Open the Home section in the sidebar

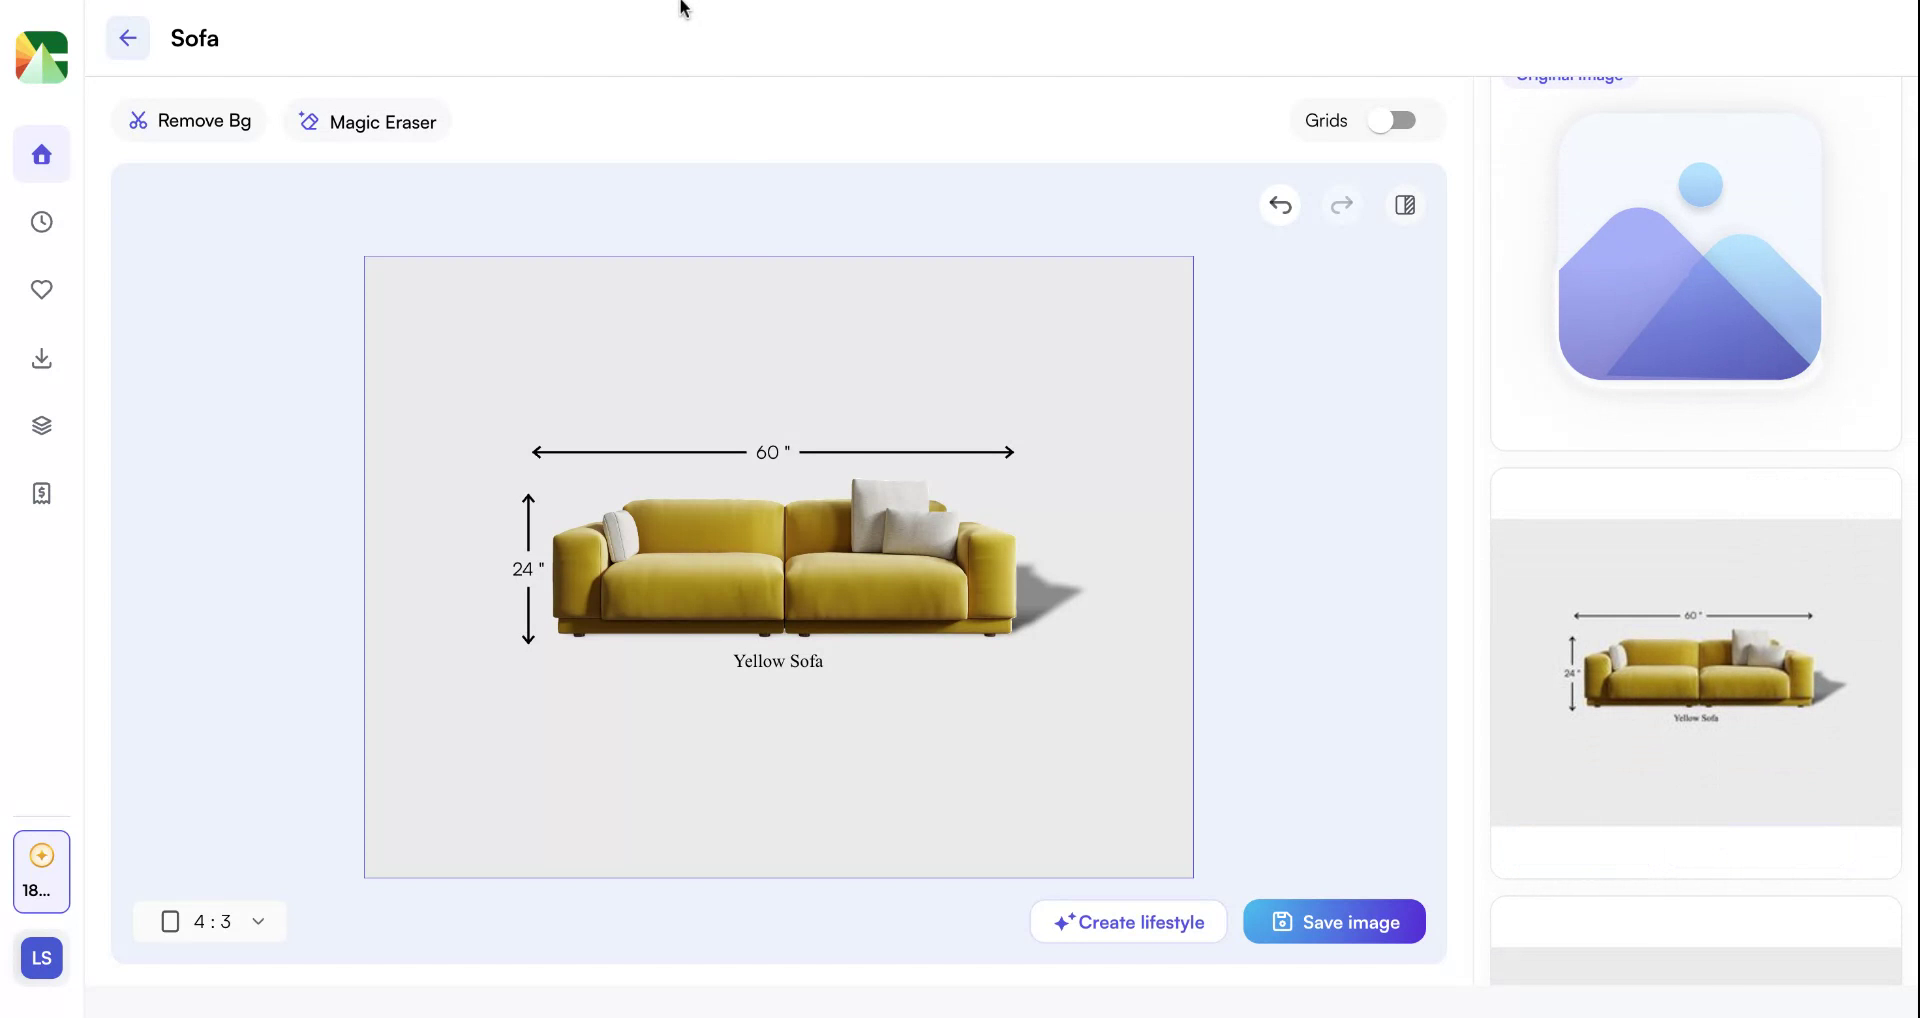pos(41,154)
